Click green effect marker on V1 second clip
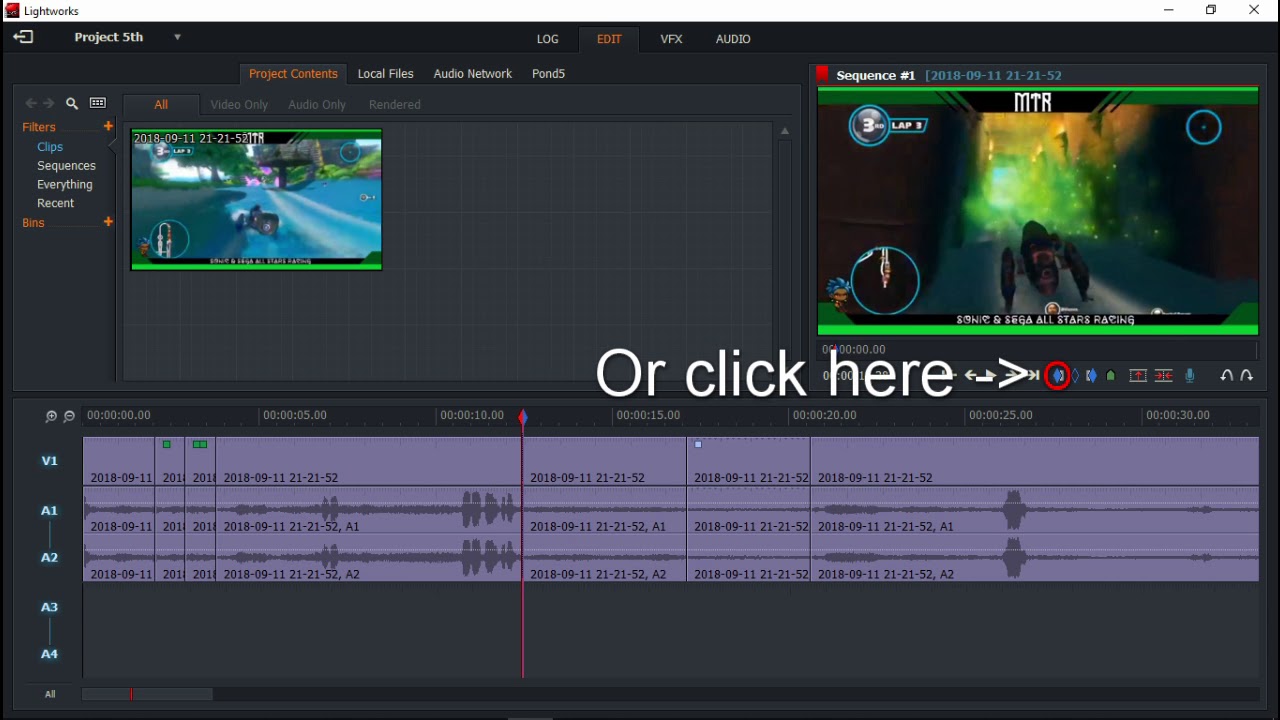 [167, 444]
